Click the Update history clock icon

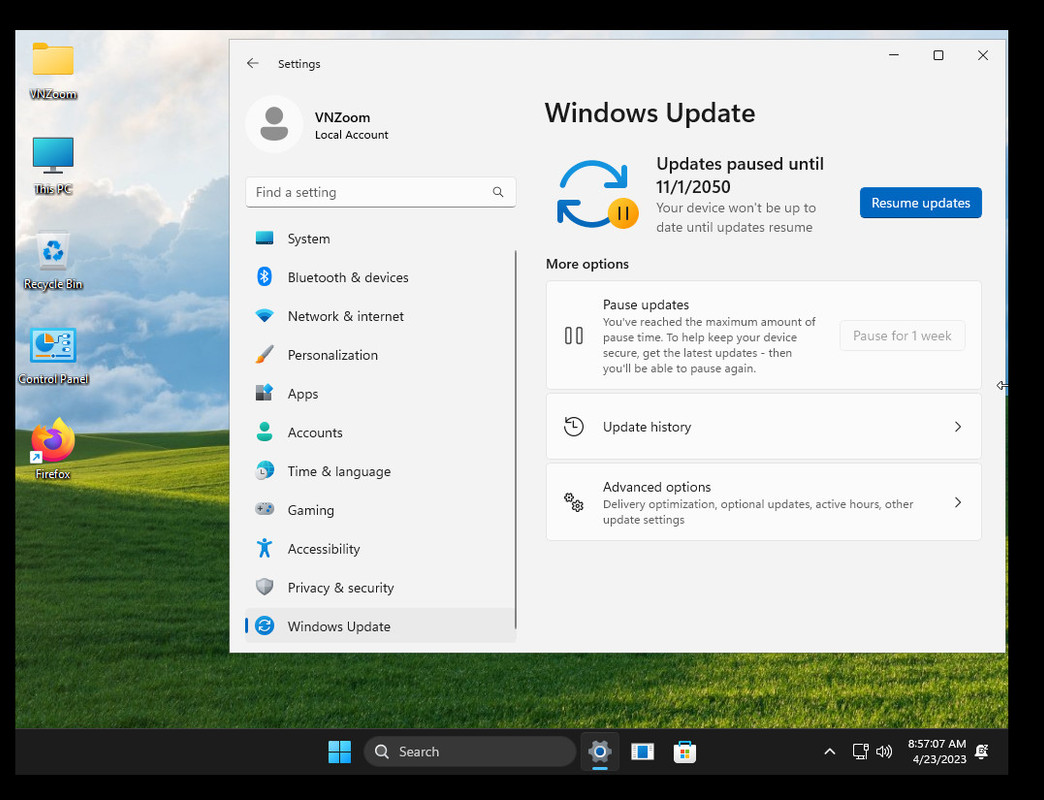pyautogui.click(x=573, y=427)
